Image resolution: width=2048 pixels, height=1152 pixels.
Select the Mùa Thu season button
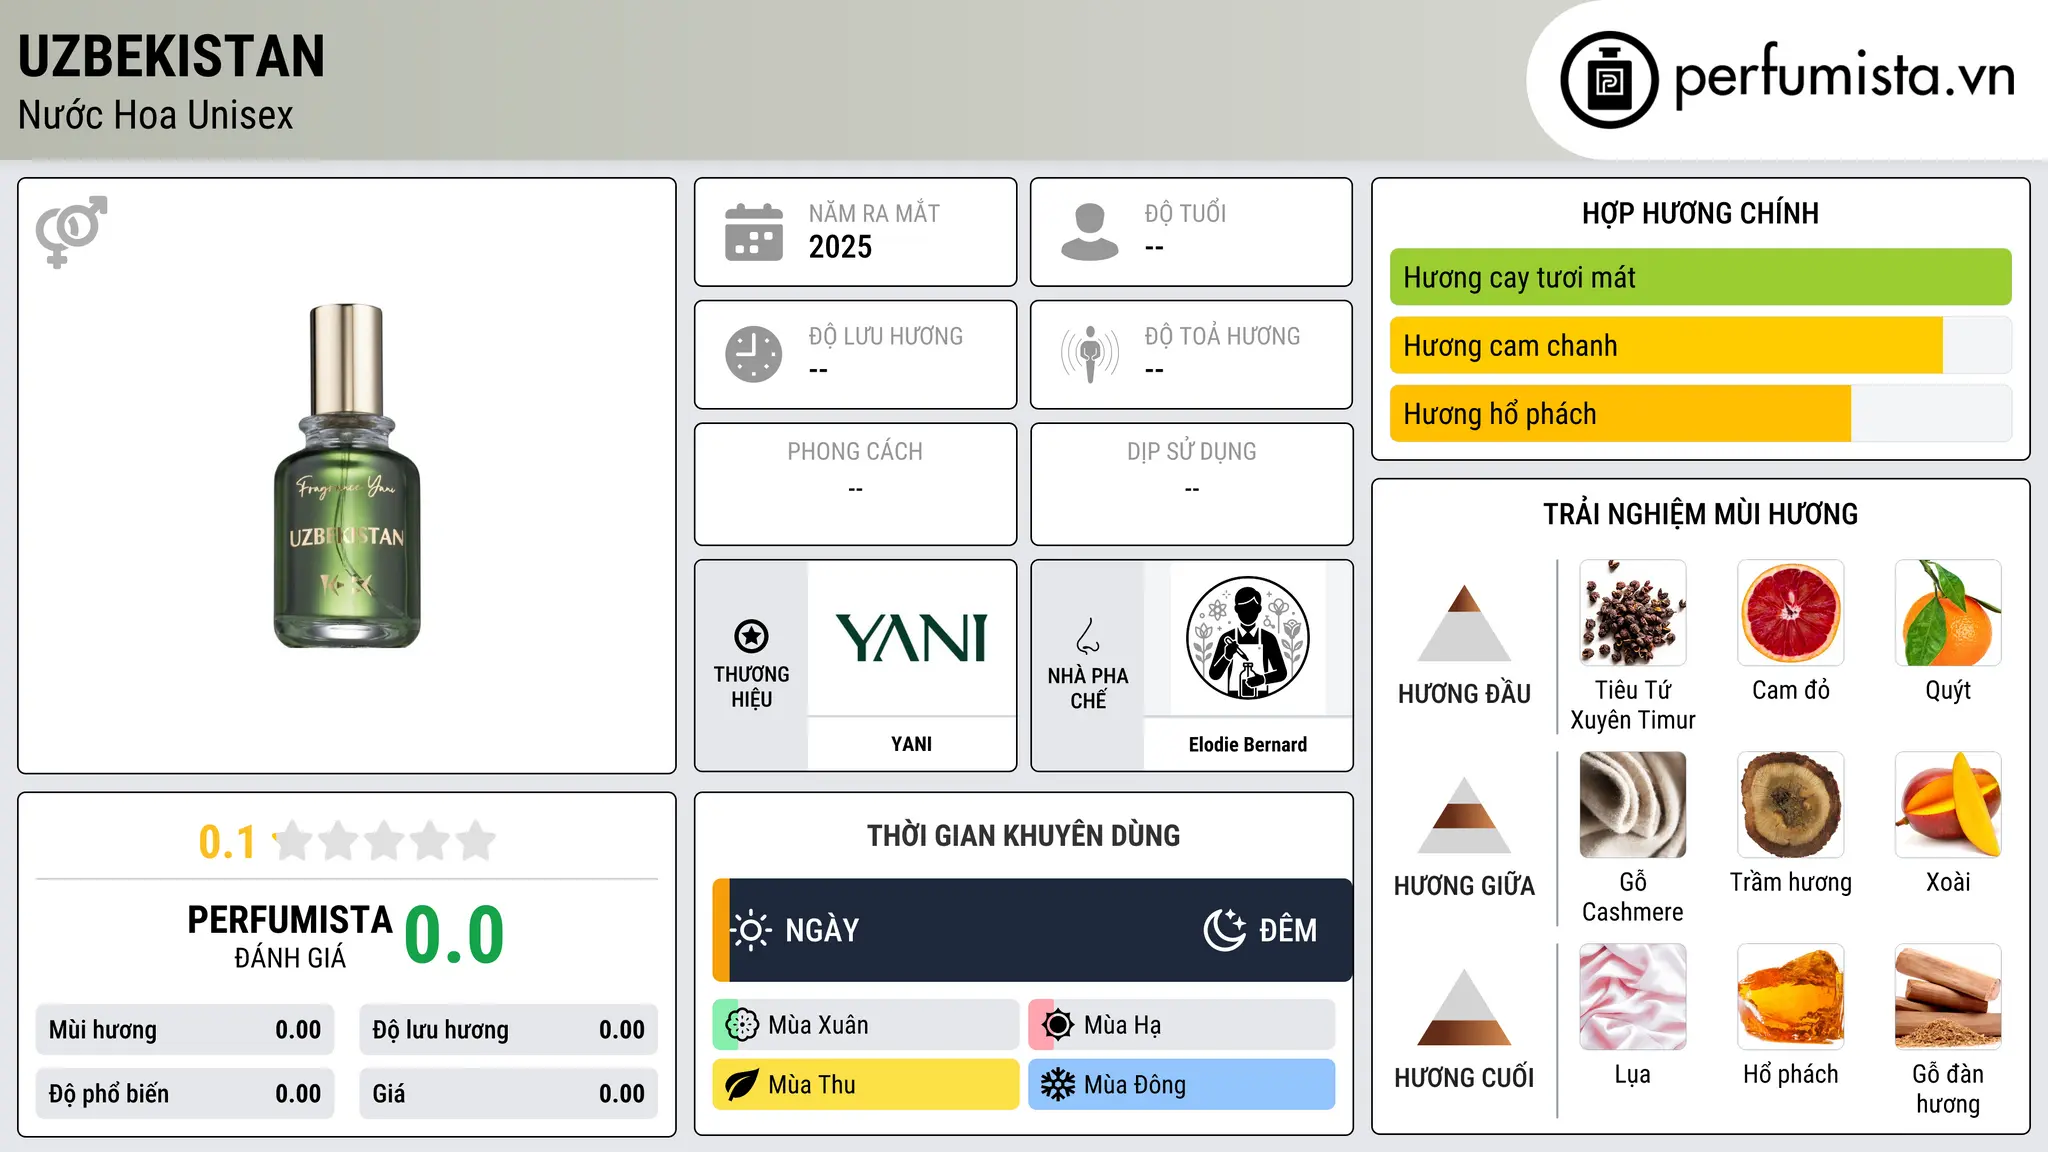866,1085
